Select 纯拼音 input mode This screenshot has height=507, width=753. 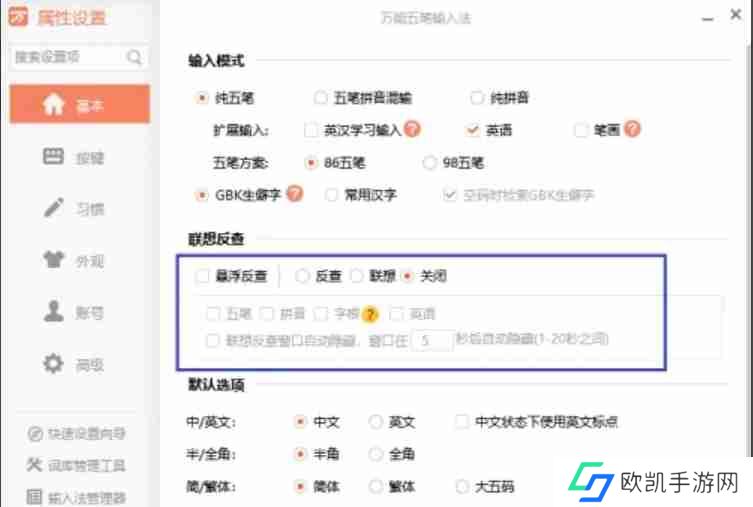click(x=477, y=98)
